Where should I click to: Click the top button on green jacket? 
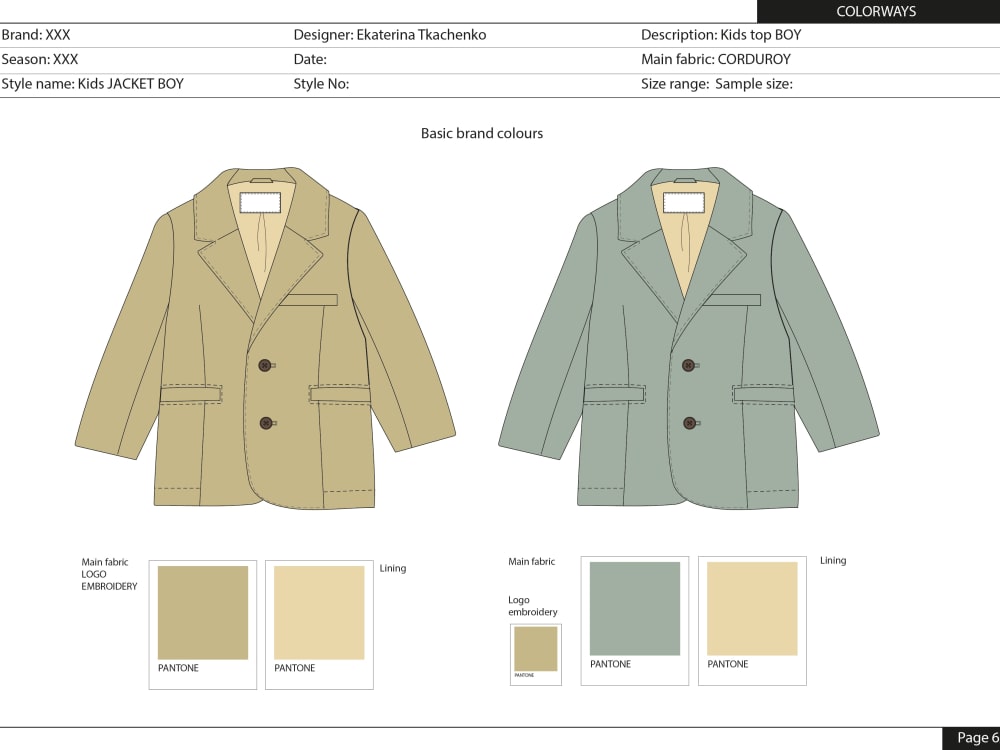(x=688, y=365)
